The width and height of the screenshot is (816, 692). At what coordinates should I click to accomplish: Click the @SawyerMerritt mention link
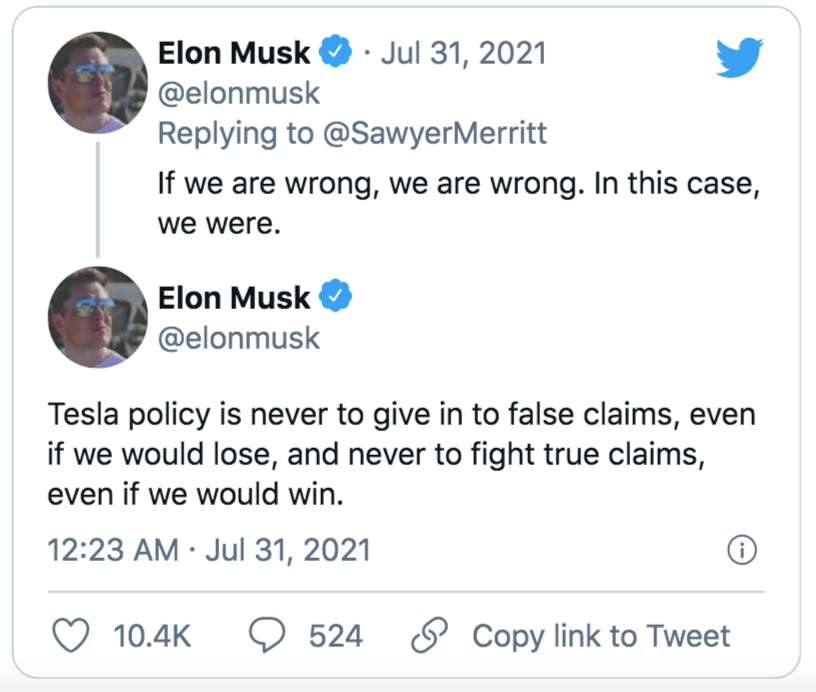pos(434,133)
